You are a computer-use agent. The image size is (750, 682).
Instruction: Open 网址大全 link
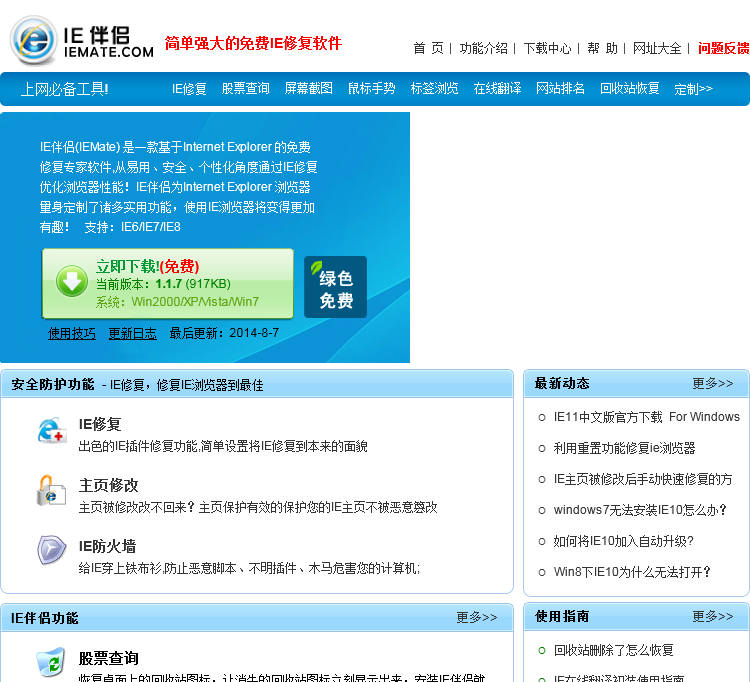(657, 48)
